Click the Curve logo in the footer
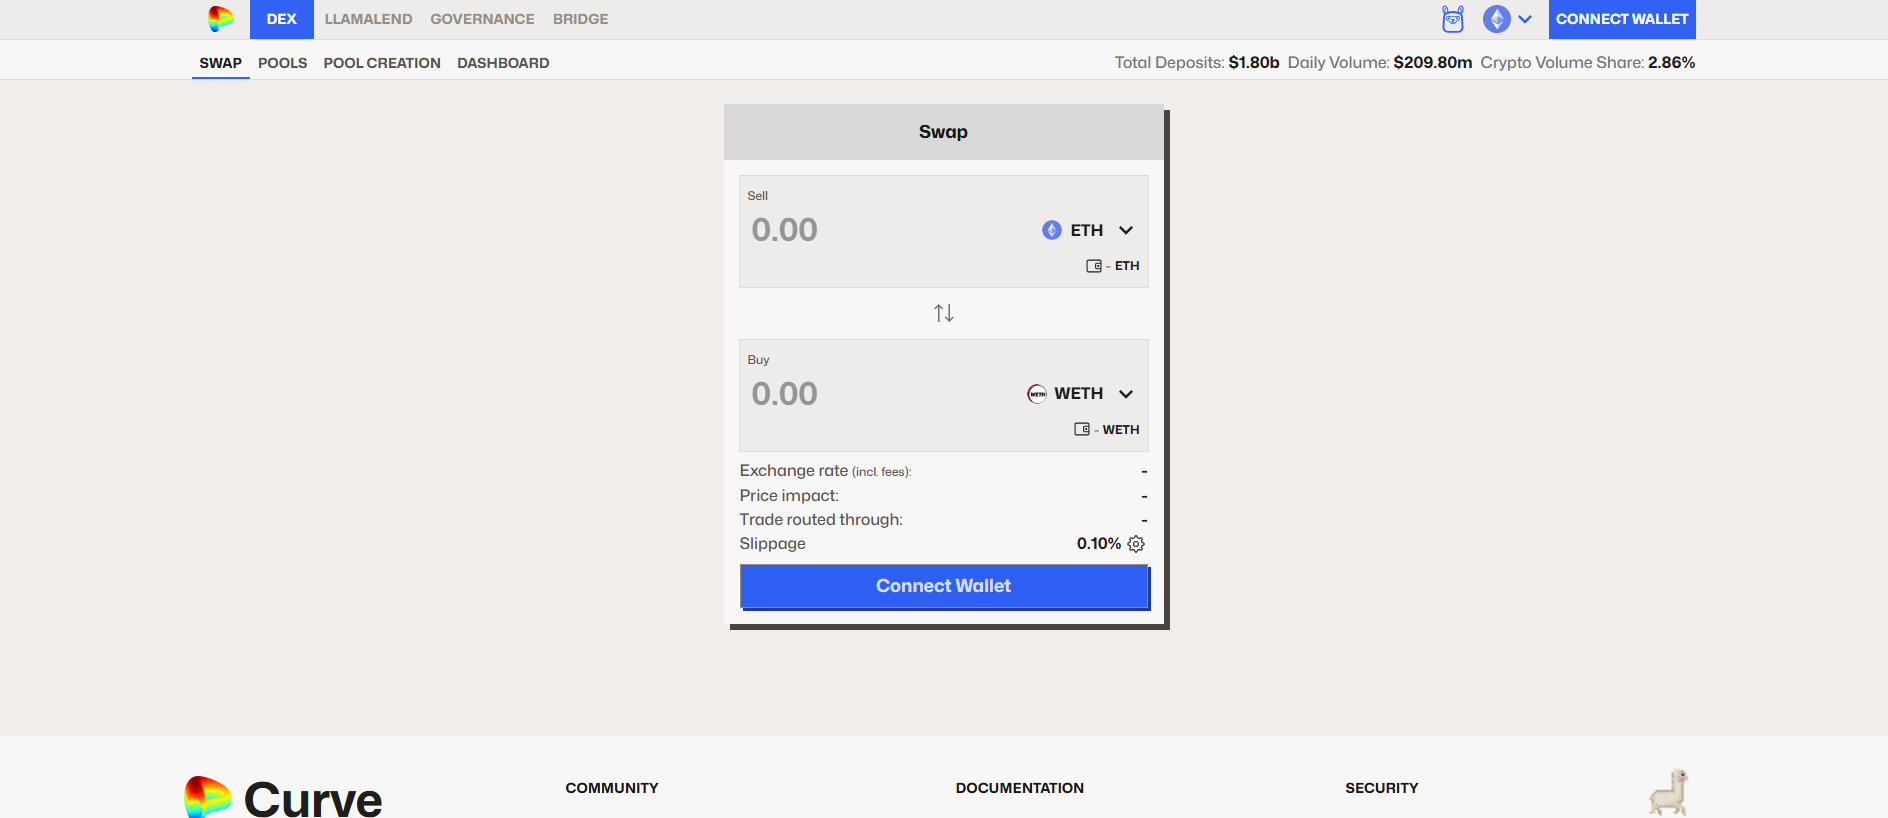 [x=283, y=797]
